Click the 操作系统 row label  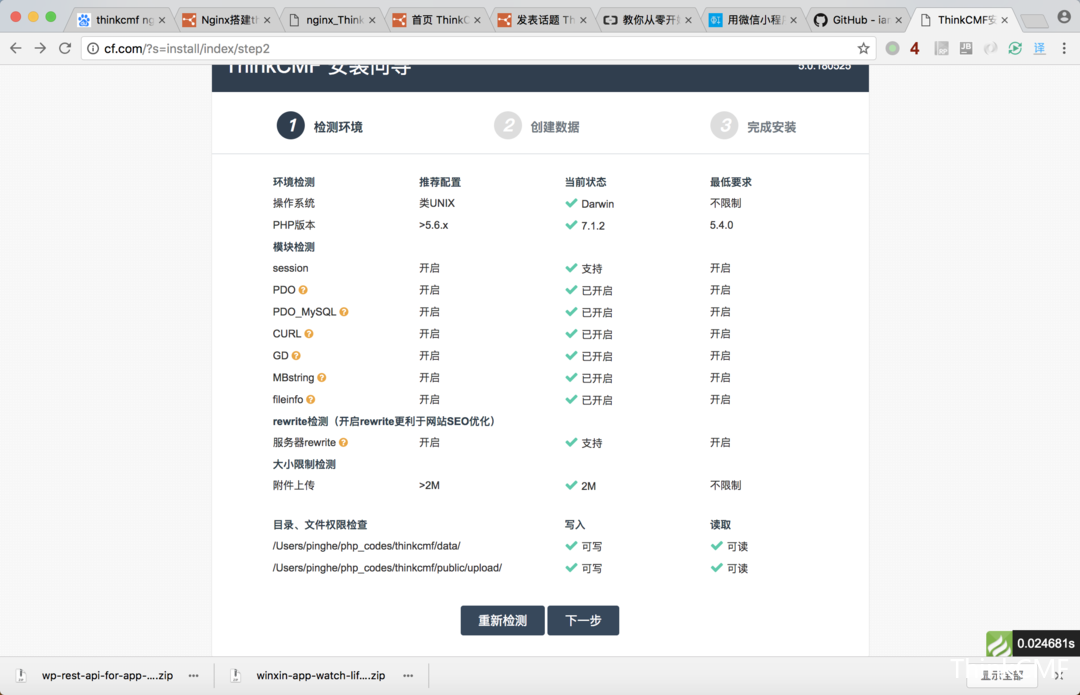294,203
